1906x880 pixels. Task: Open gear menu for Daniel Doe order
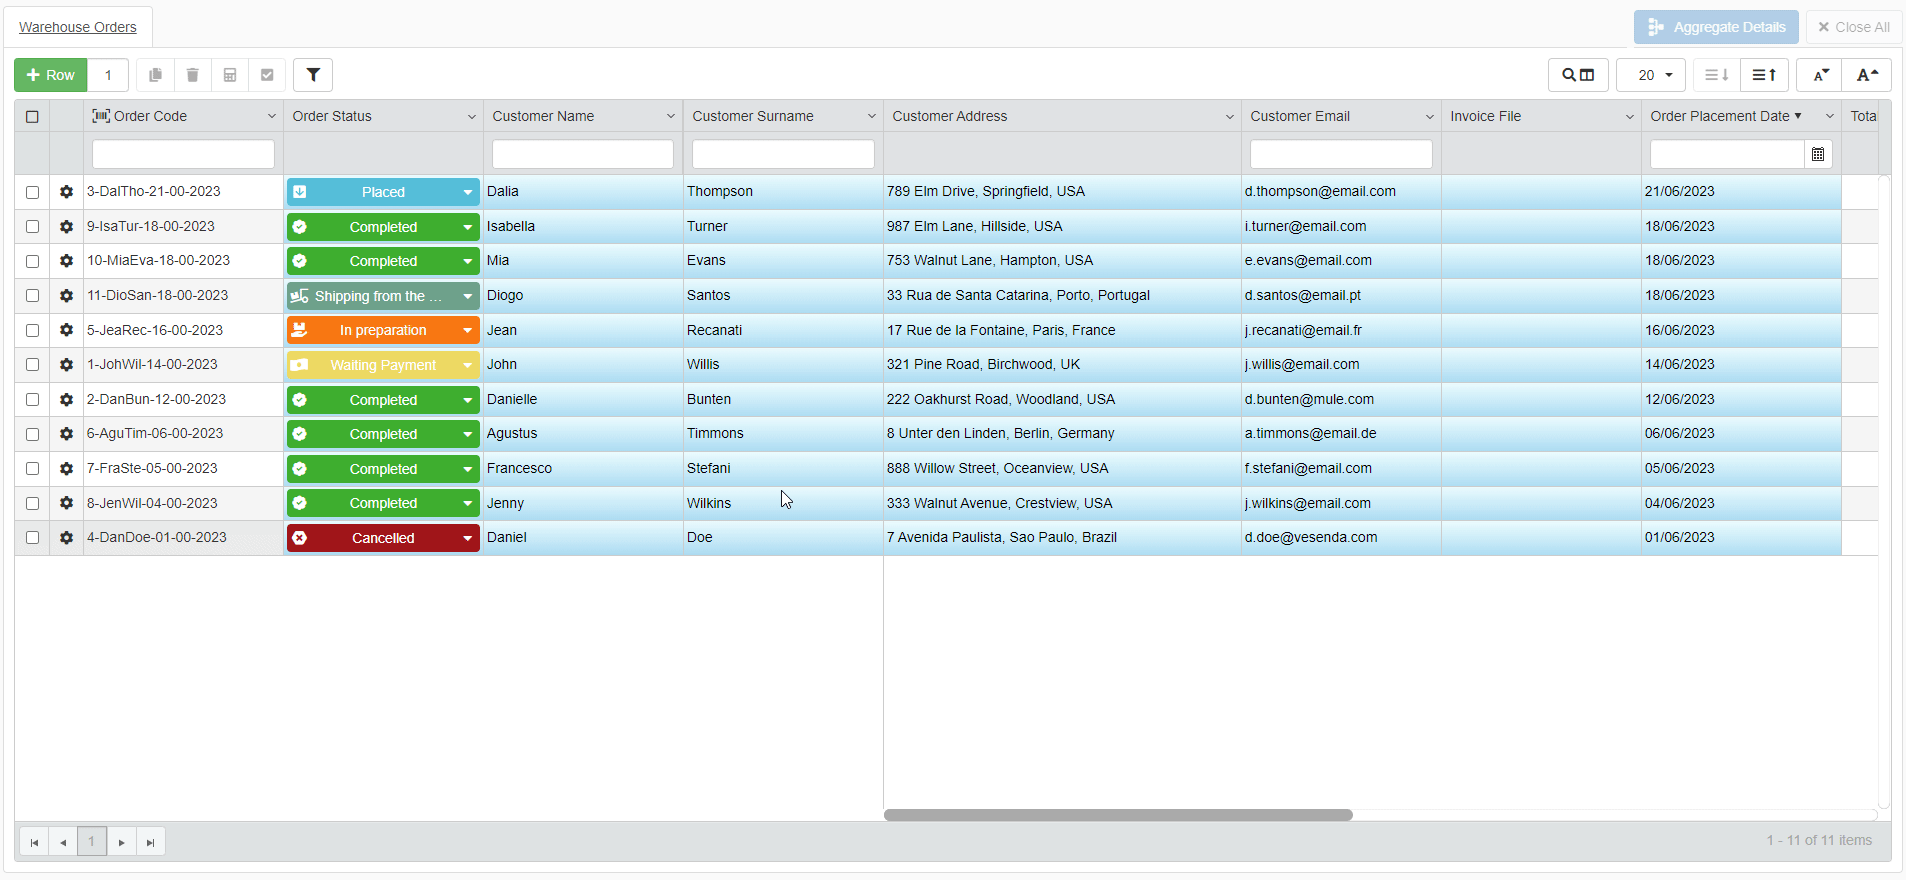point(66,538)
